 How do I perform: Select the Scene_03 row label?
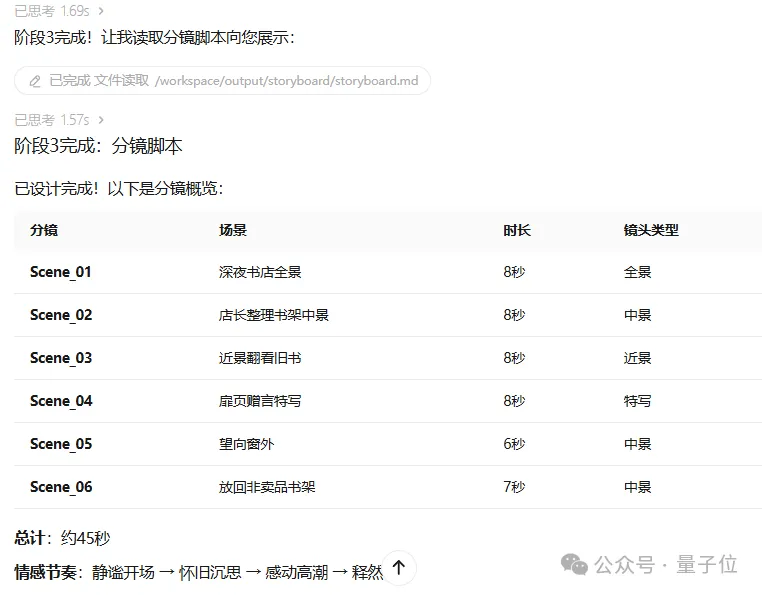point(61,358)
